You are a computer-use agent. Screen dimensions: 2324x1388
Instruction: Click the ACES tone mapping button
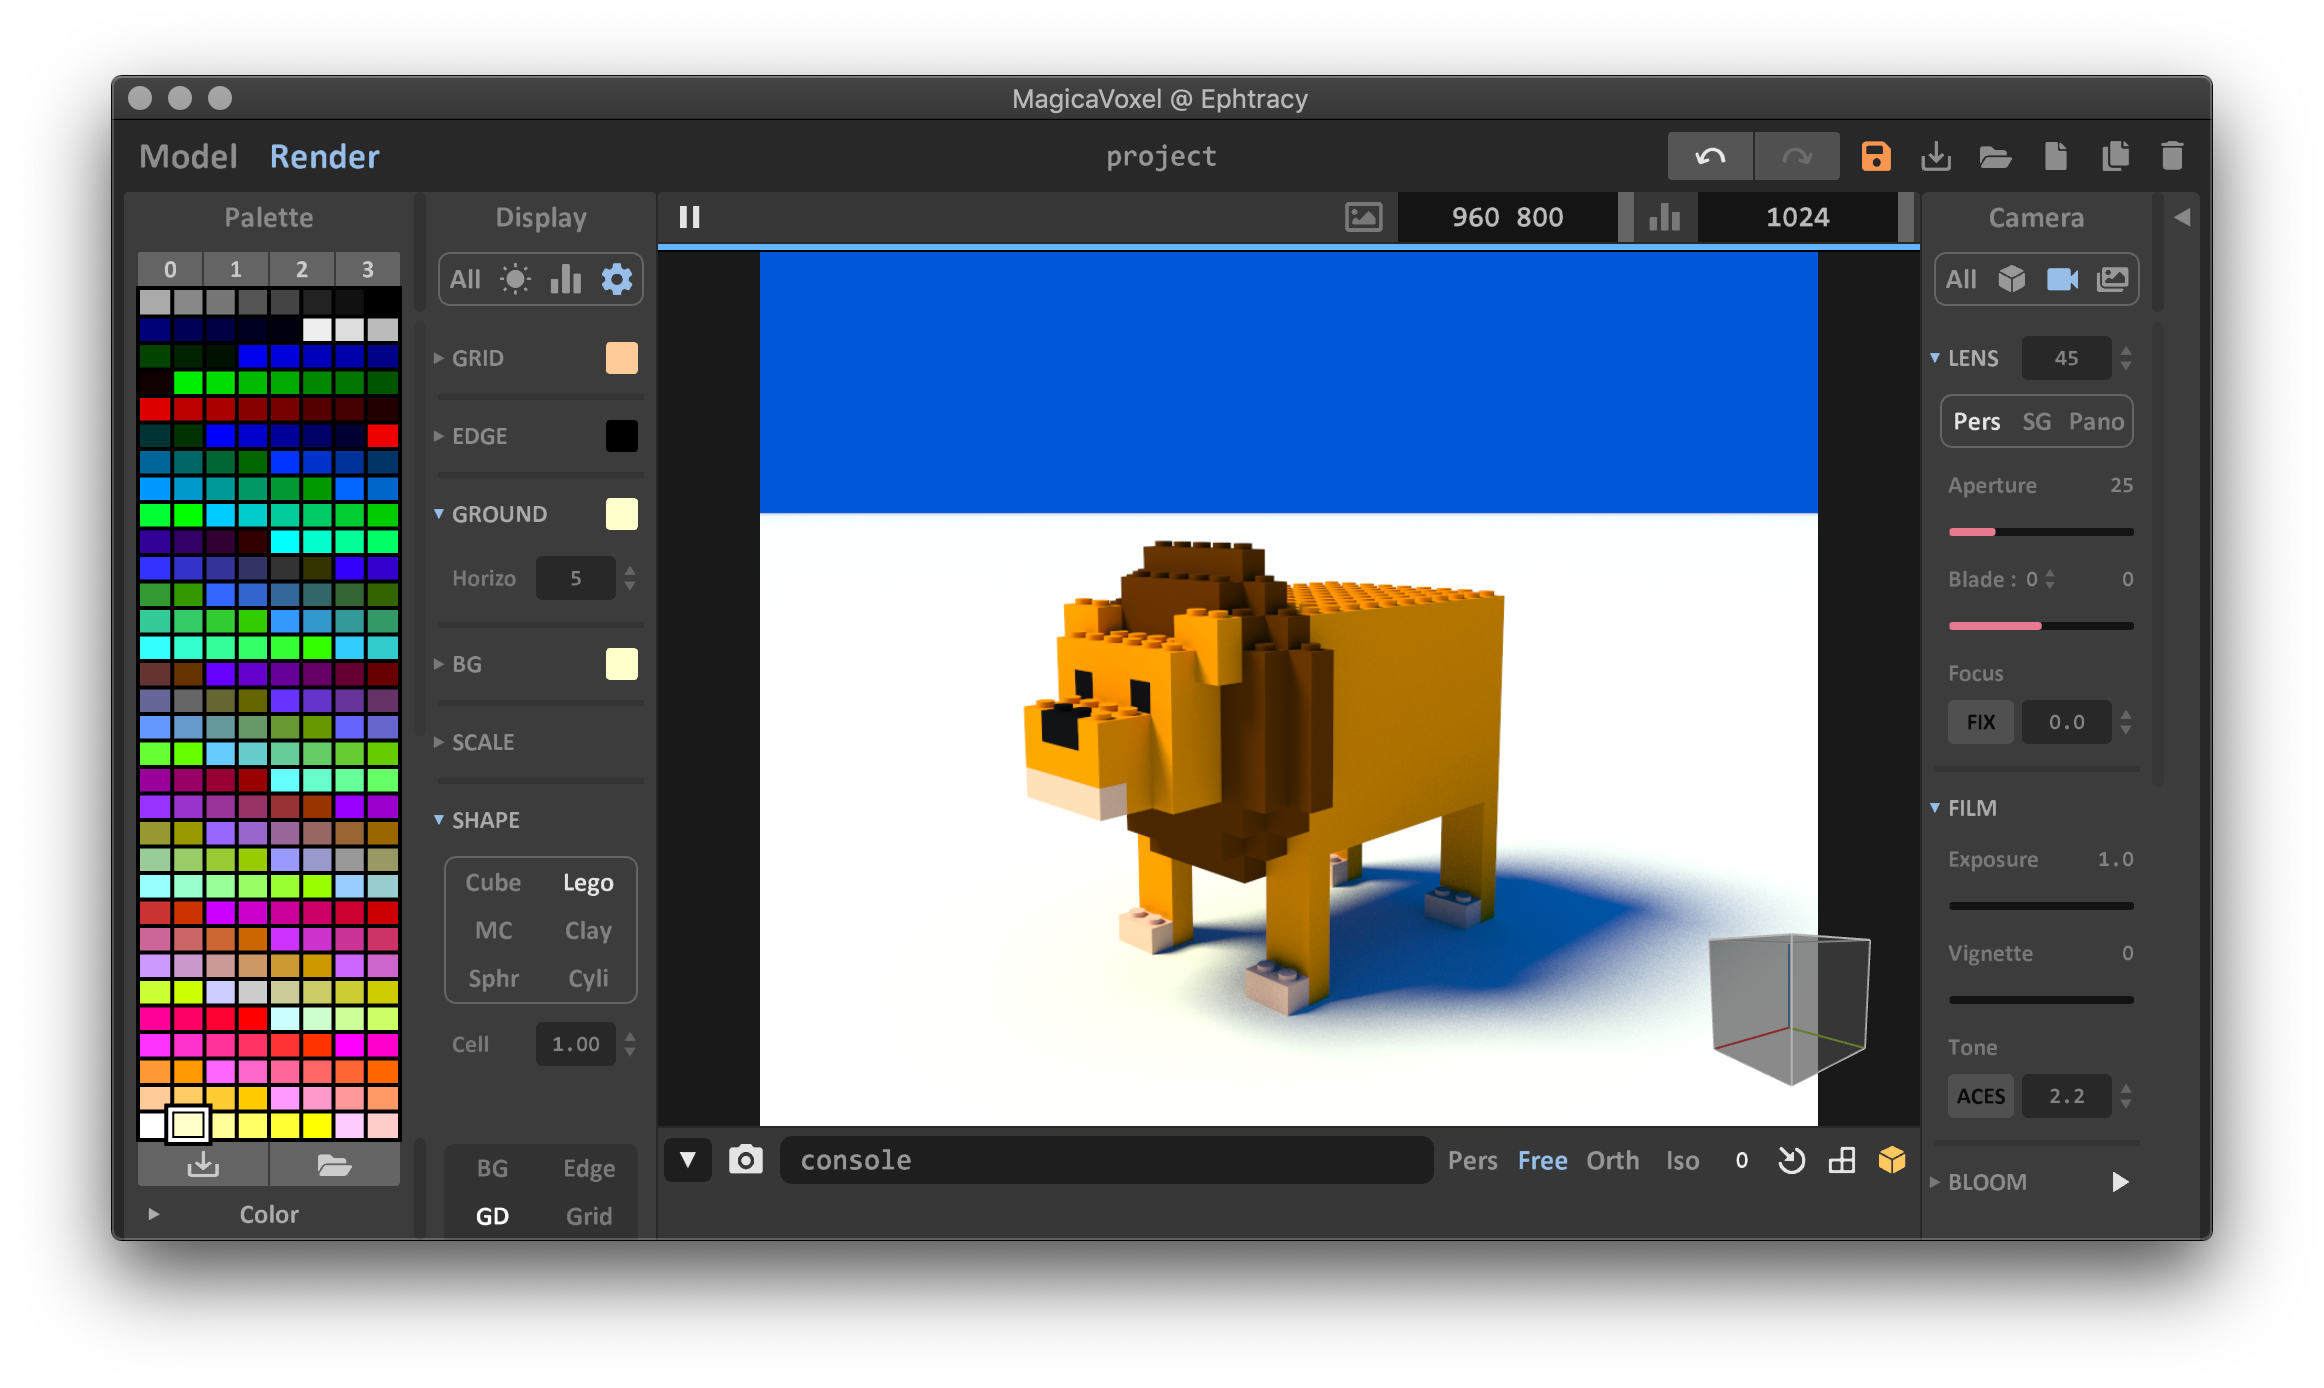[x=1981, y=1096]
